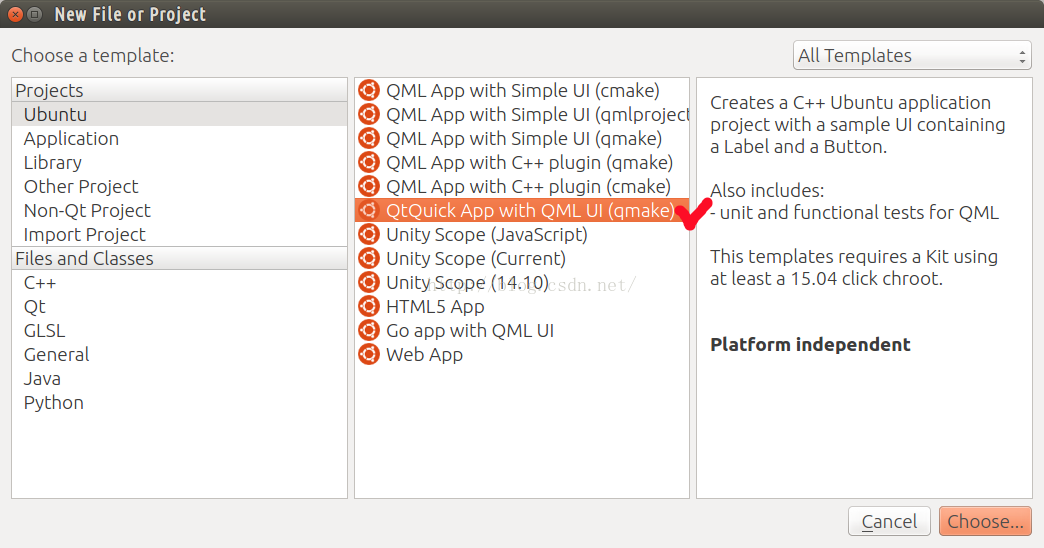Image resolution: width=1044 pixels, height=548 pixels.
Task: Select C++ under Files and Classes
Action: pos(180,282)
